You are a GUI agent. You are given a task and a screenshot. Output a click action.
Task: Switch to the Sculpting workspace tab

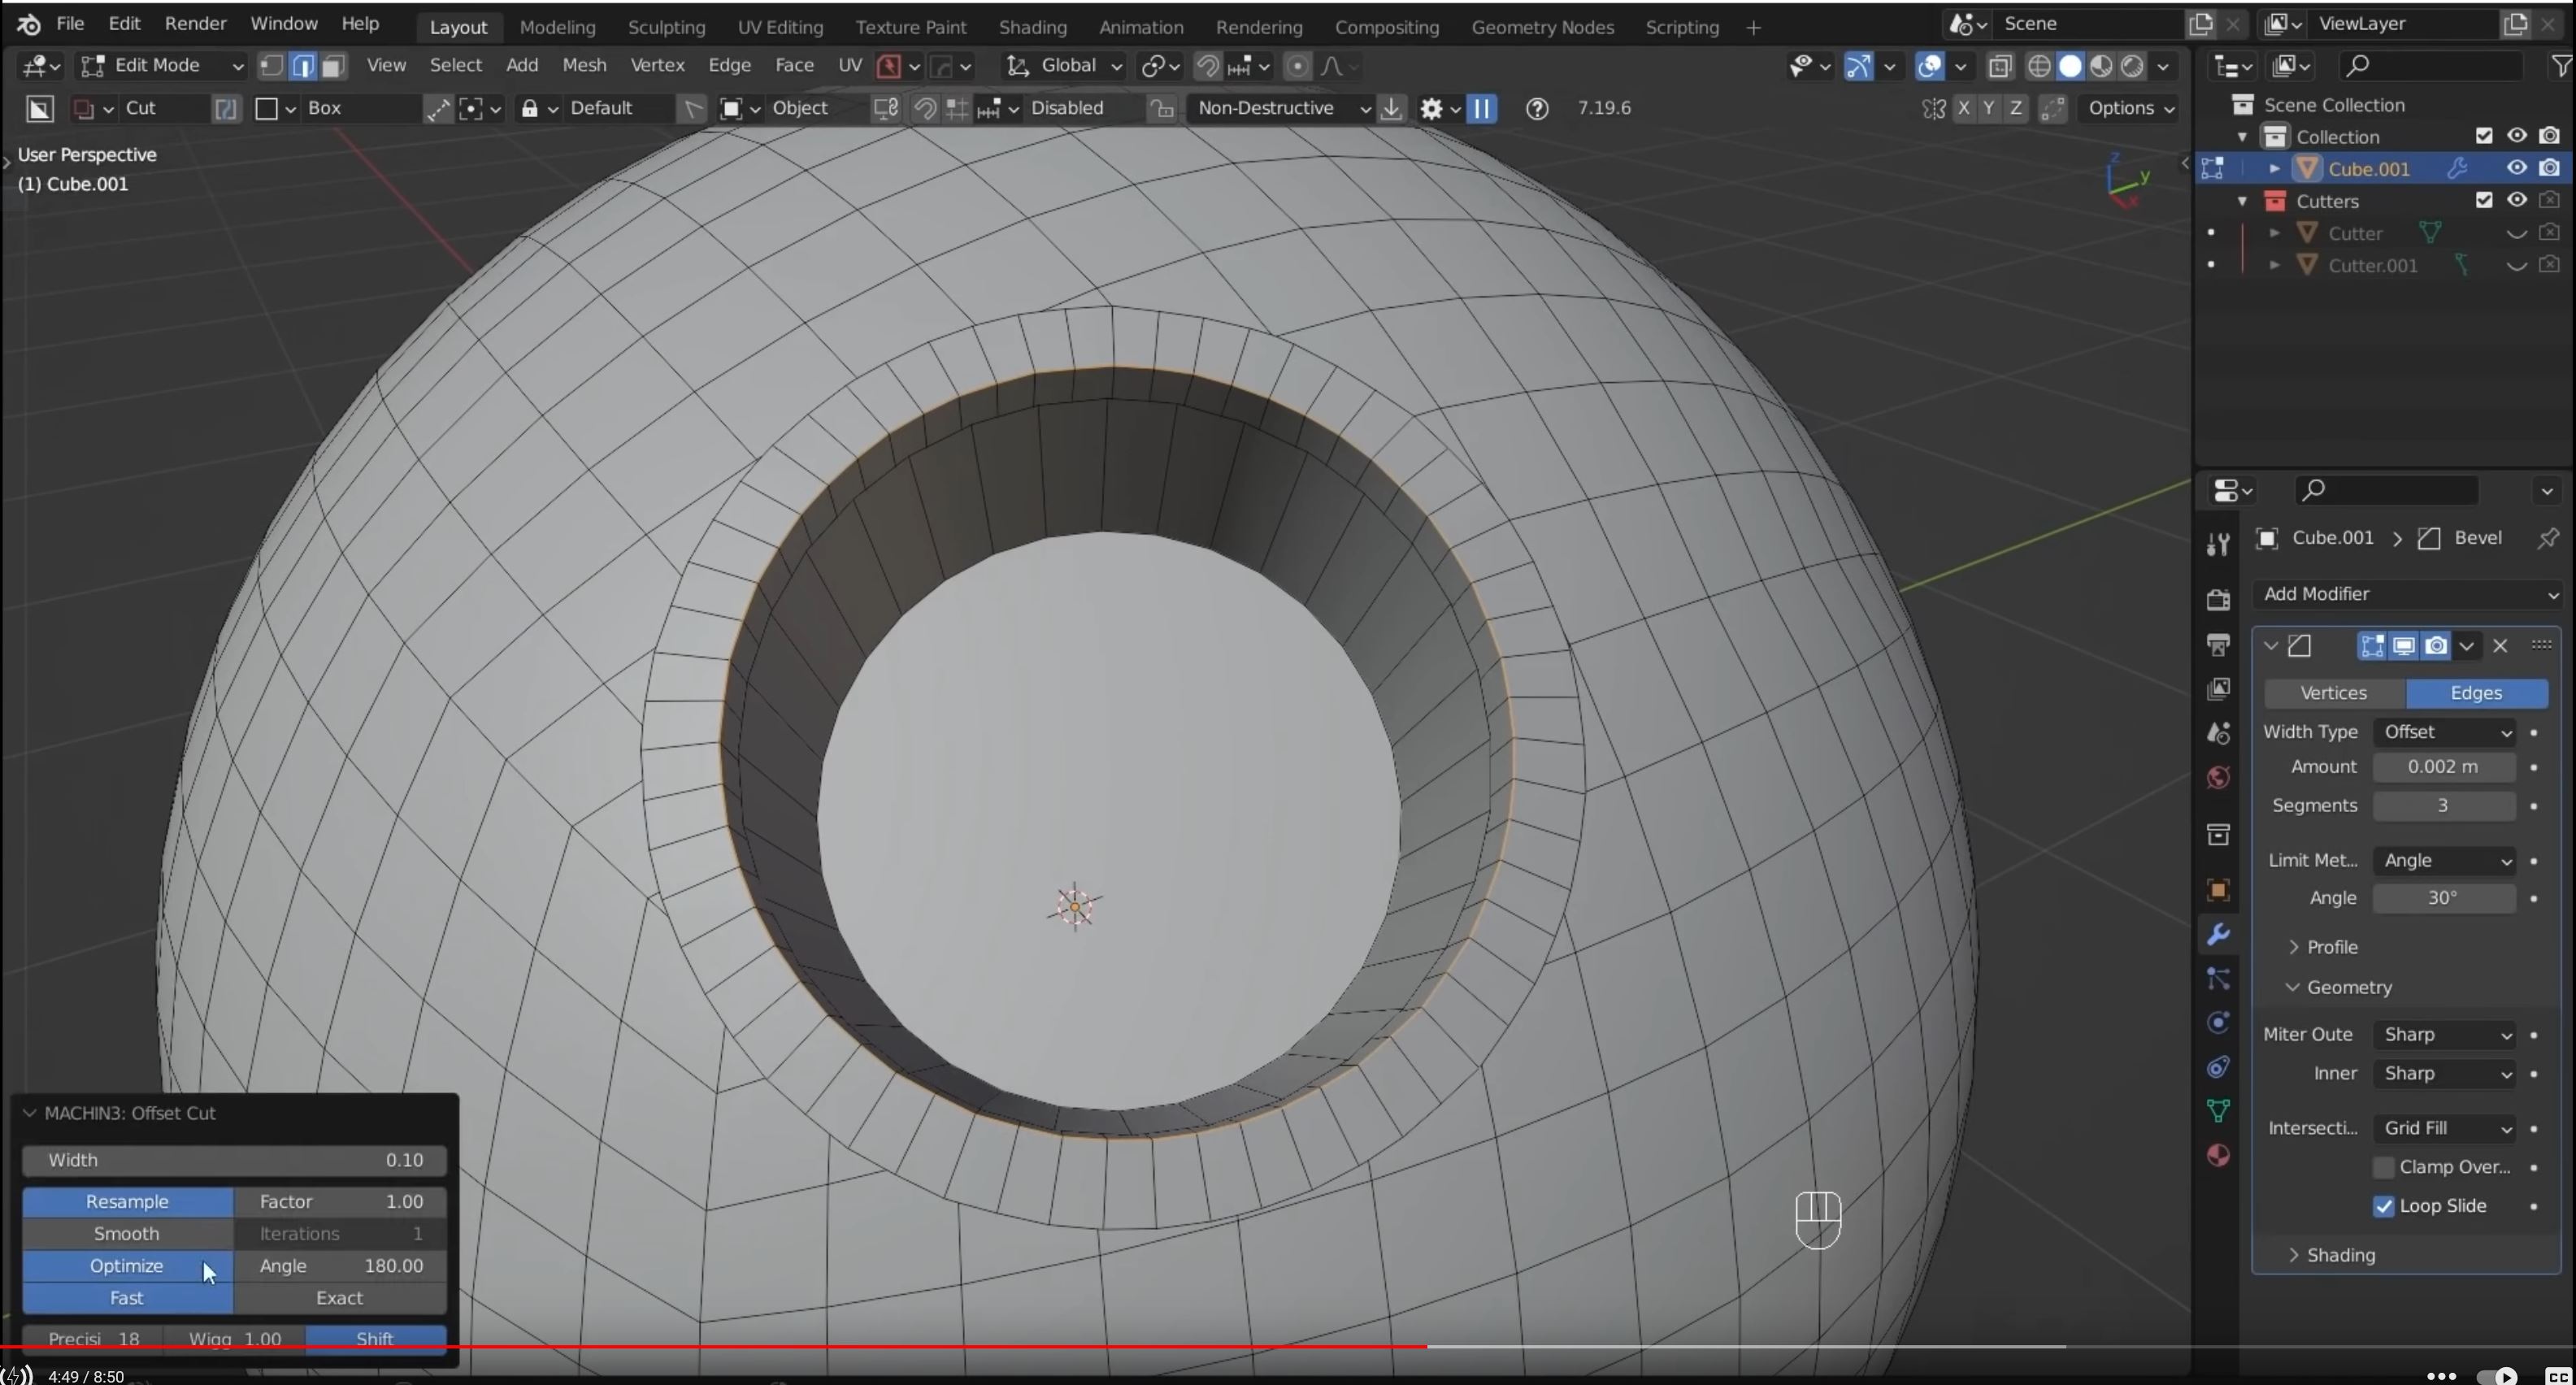666,27
